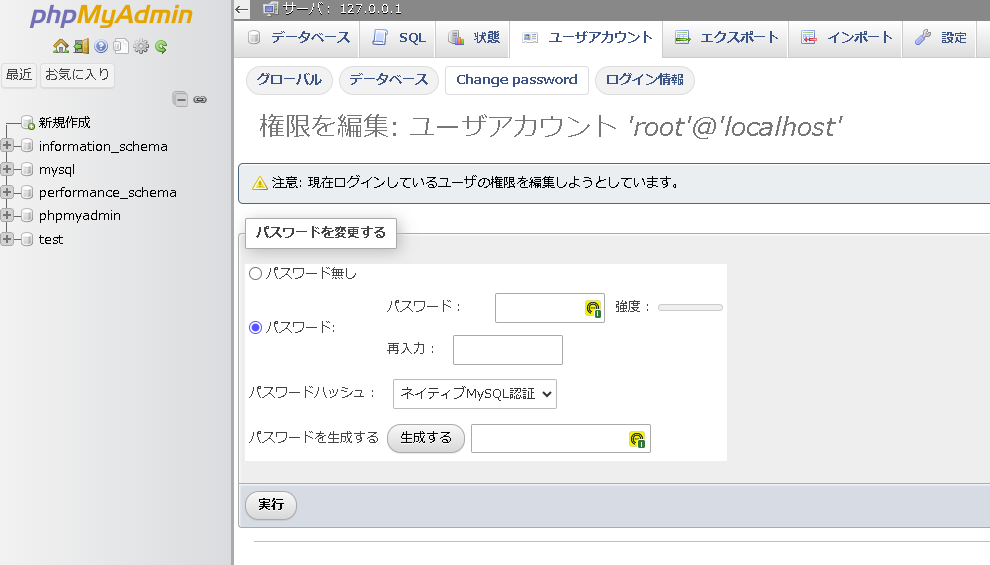Viewport: 990px width, 565px height.
Task: Click the password manager icon in password field
Action: [593, 308]
